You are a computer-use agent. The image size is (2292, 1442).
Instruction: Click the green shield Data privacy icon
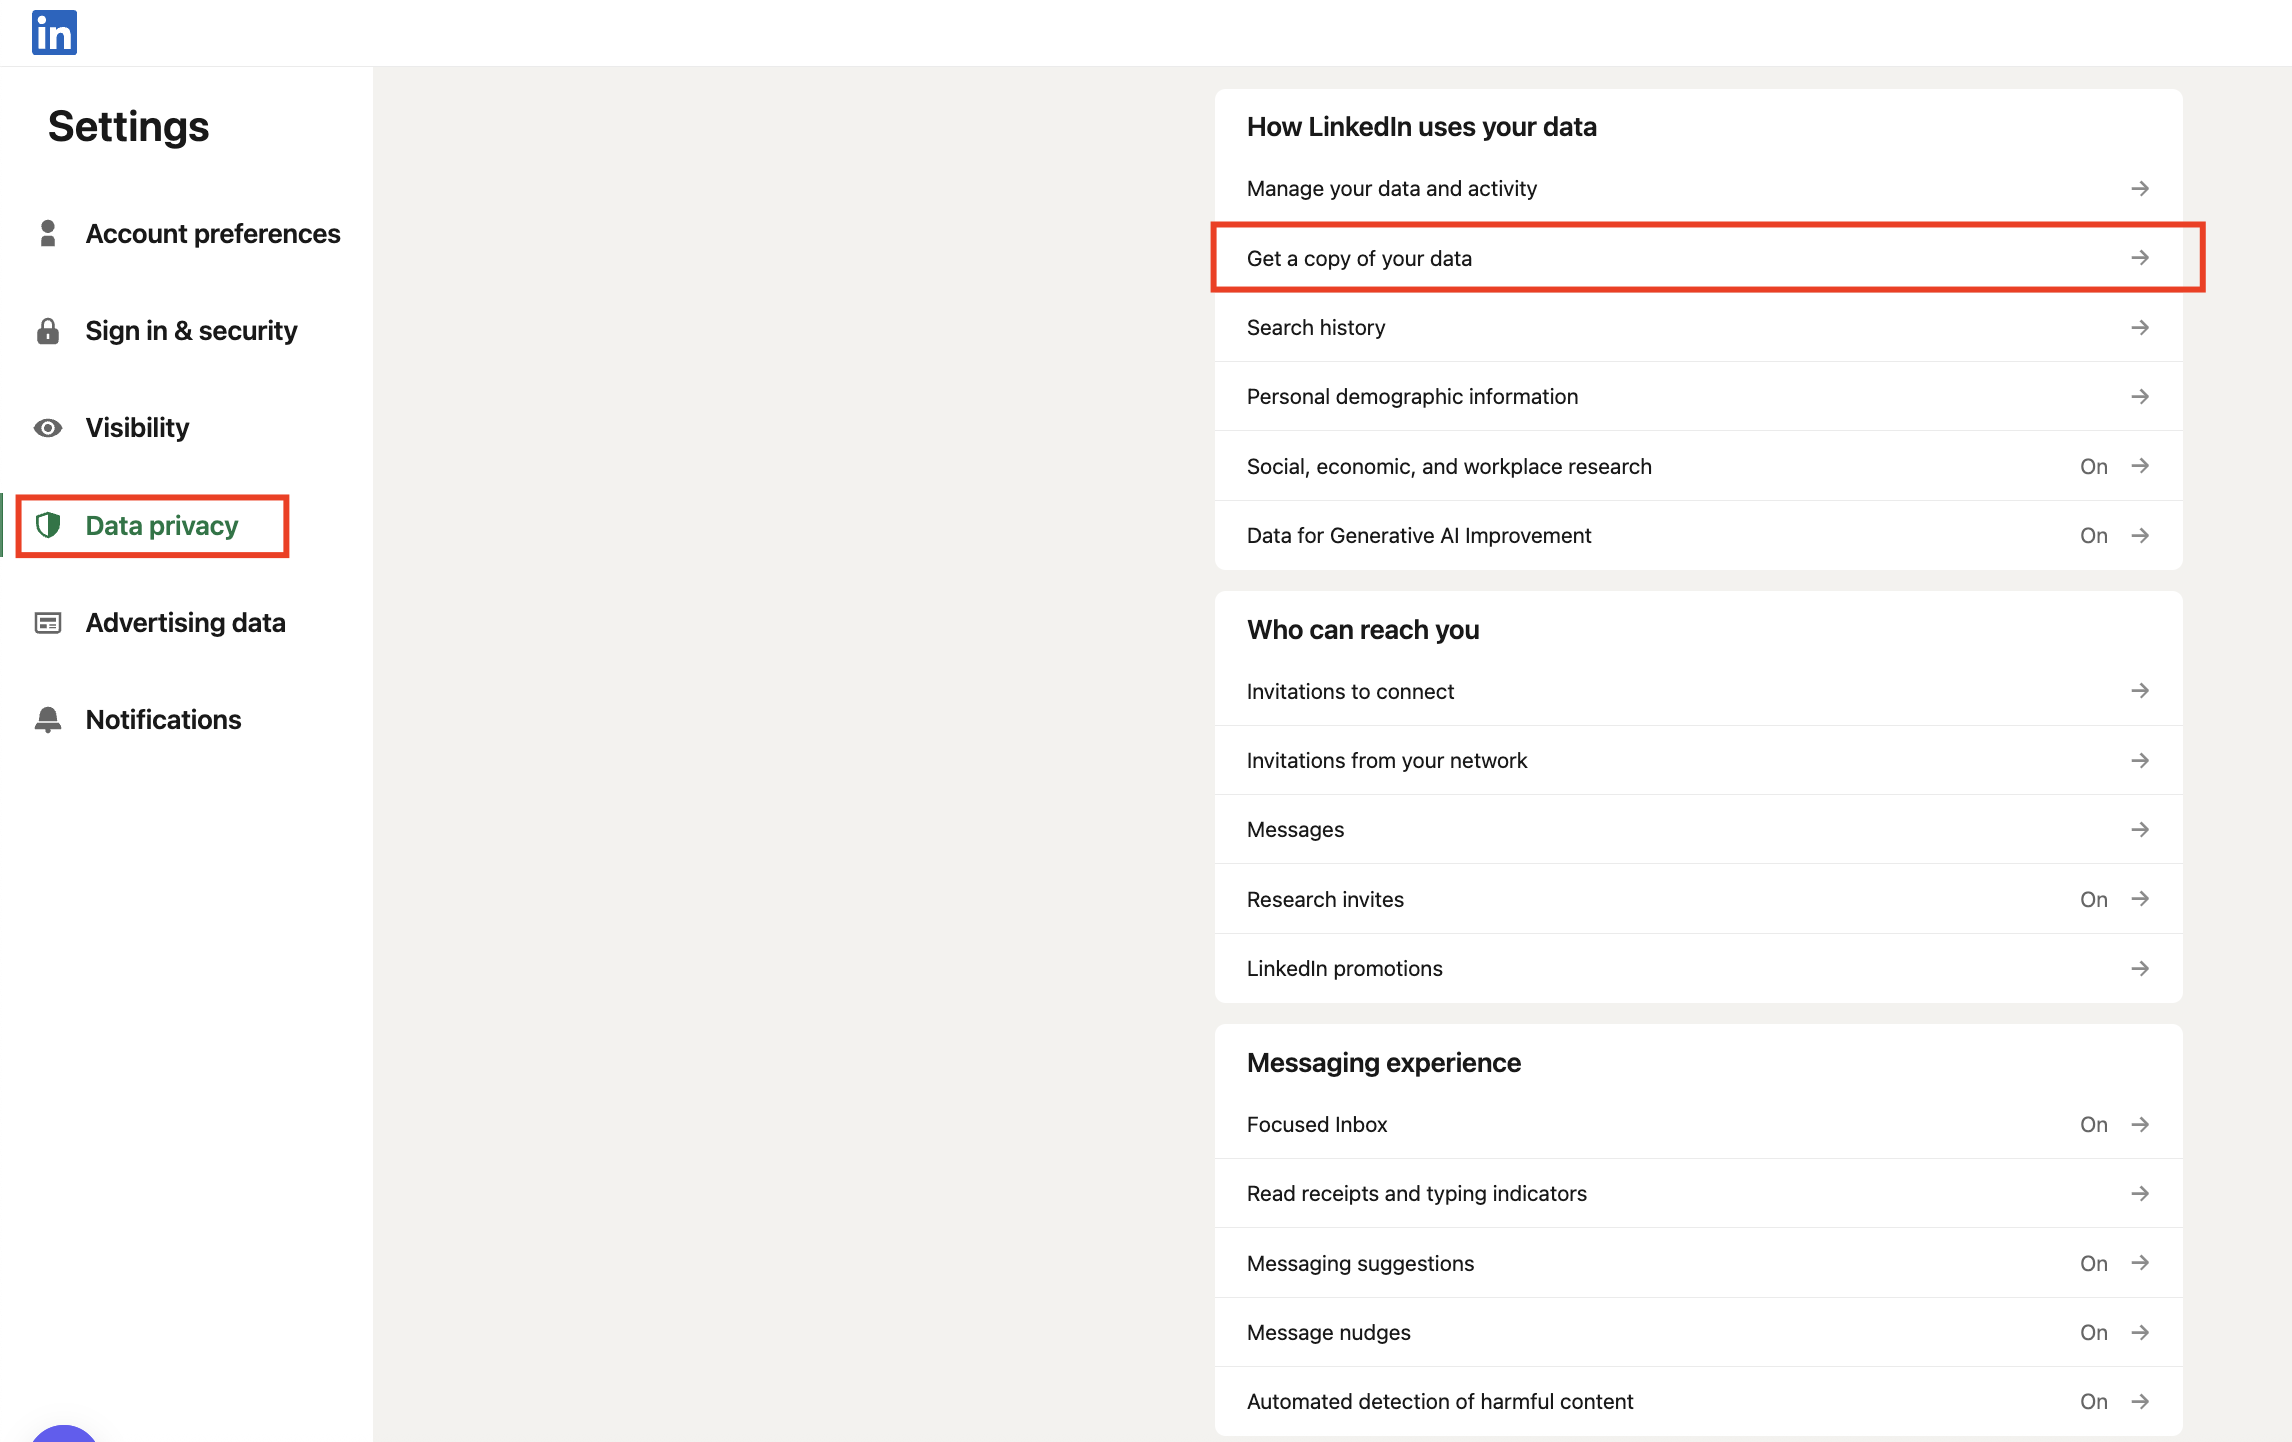point(48,525)
